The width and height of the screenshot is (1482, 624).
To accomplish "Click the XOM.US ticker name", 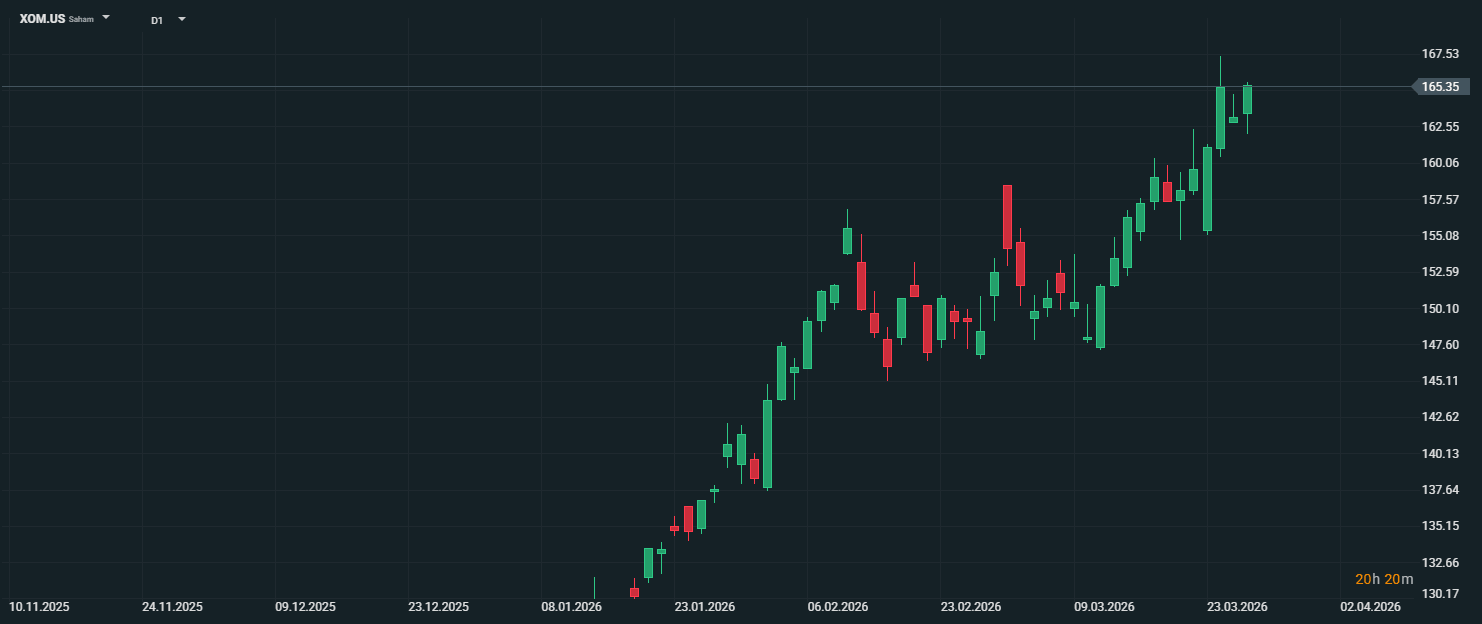I will [42, 19].
